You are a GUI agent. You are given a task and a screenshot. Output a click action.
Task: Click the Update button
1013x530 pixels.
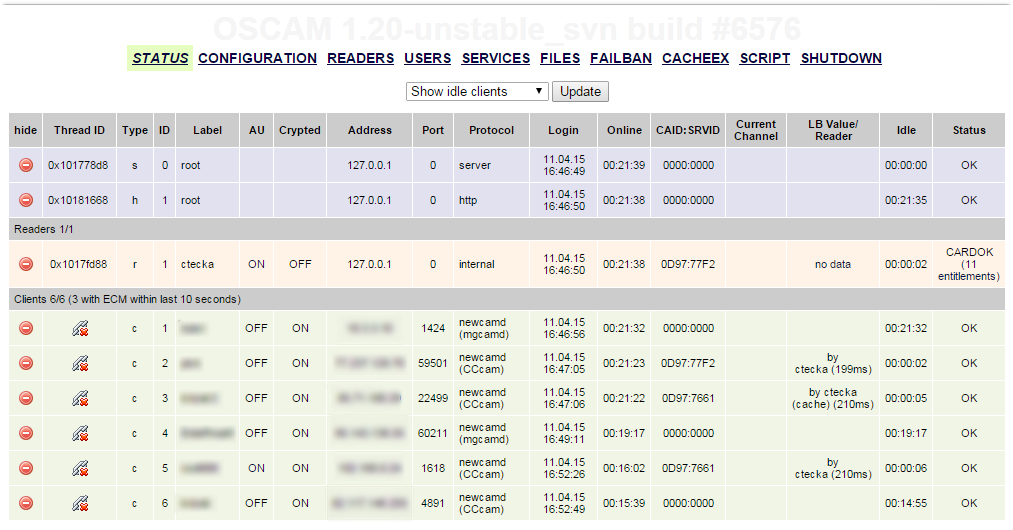point(580,91)
